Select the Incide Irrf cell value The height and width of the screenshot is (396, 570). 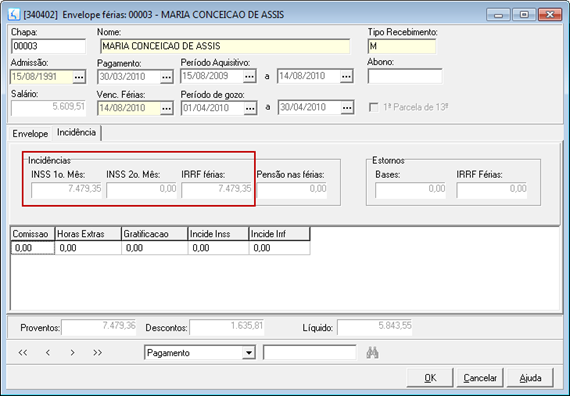coord(279,248)
